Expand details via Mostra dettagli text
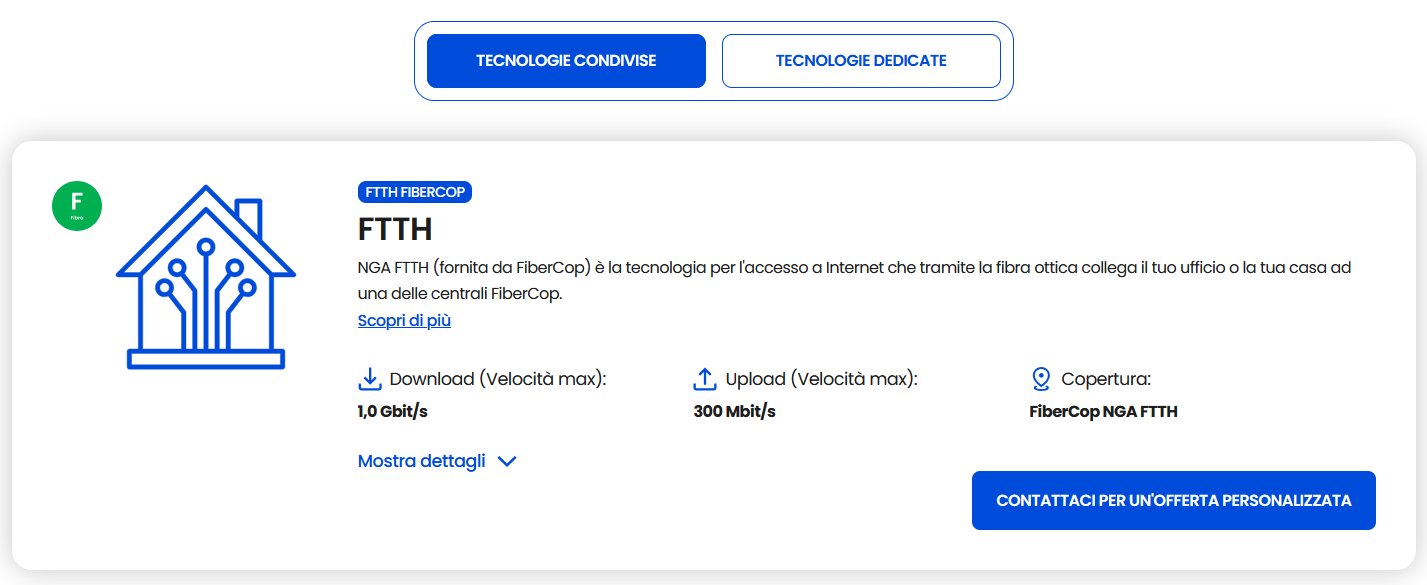This screenshot has height=585, width=1427. pyautogui.click(x=421, y=461)
